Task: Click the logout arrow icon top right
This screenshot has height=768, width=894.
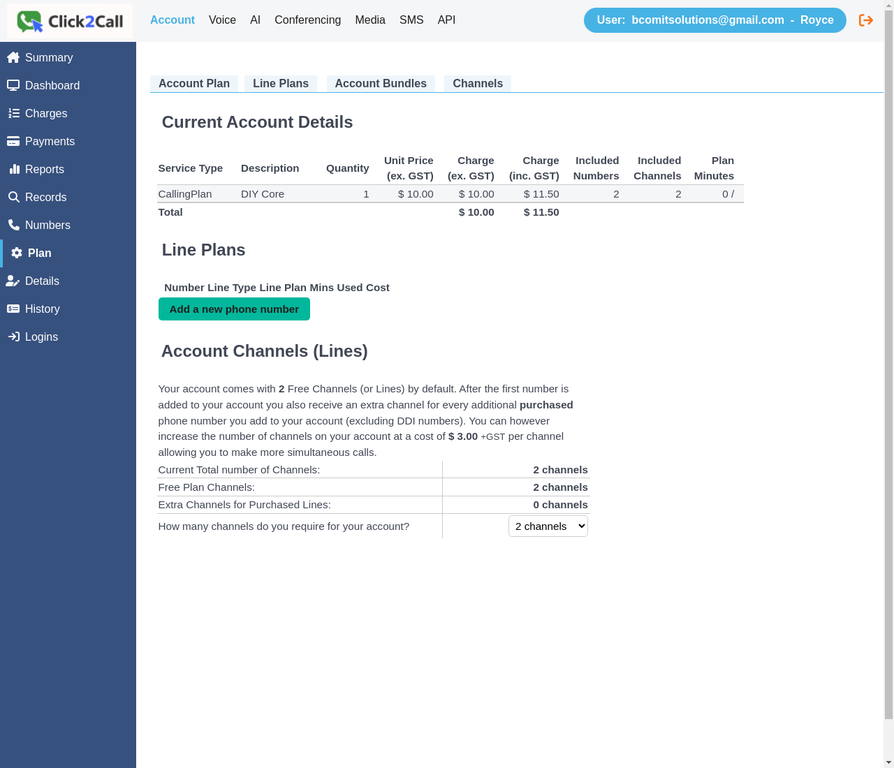Action: 866,20
